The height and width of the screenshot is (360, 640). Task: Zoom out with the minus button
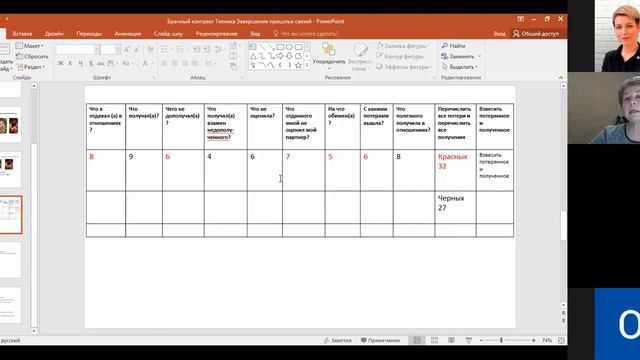click(481, 340)
